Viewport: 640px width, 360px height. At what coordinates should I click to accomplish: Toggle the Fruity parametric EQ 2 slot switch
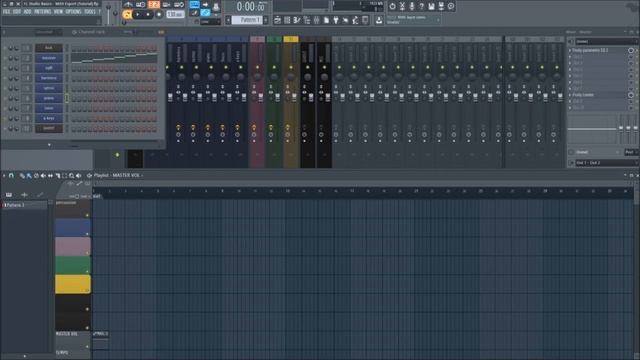(x=631, y=51)
